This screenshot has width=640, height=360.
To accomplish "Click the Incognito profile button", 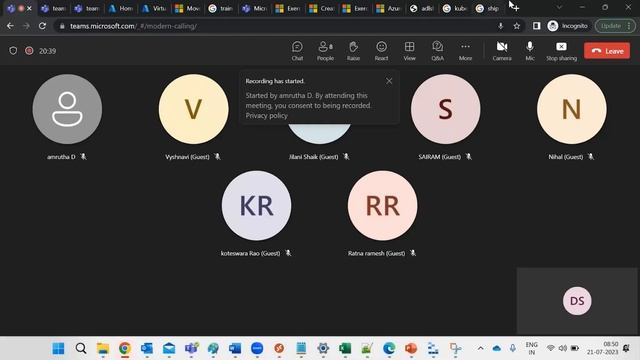I will [568, 26].
